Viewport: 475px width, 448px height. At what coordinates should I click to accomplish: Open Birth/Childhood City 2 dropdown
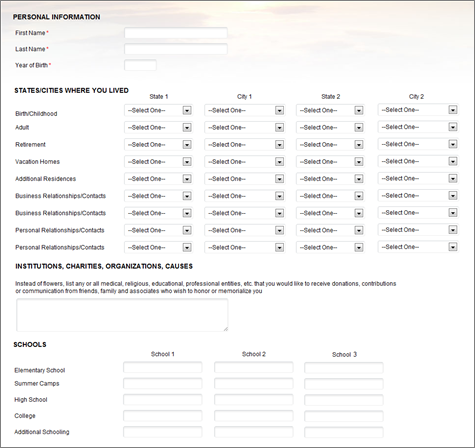(x=418, y=110)
